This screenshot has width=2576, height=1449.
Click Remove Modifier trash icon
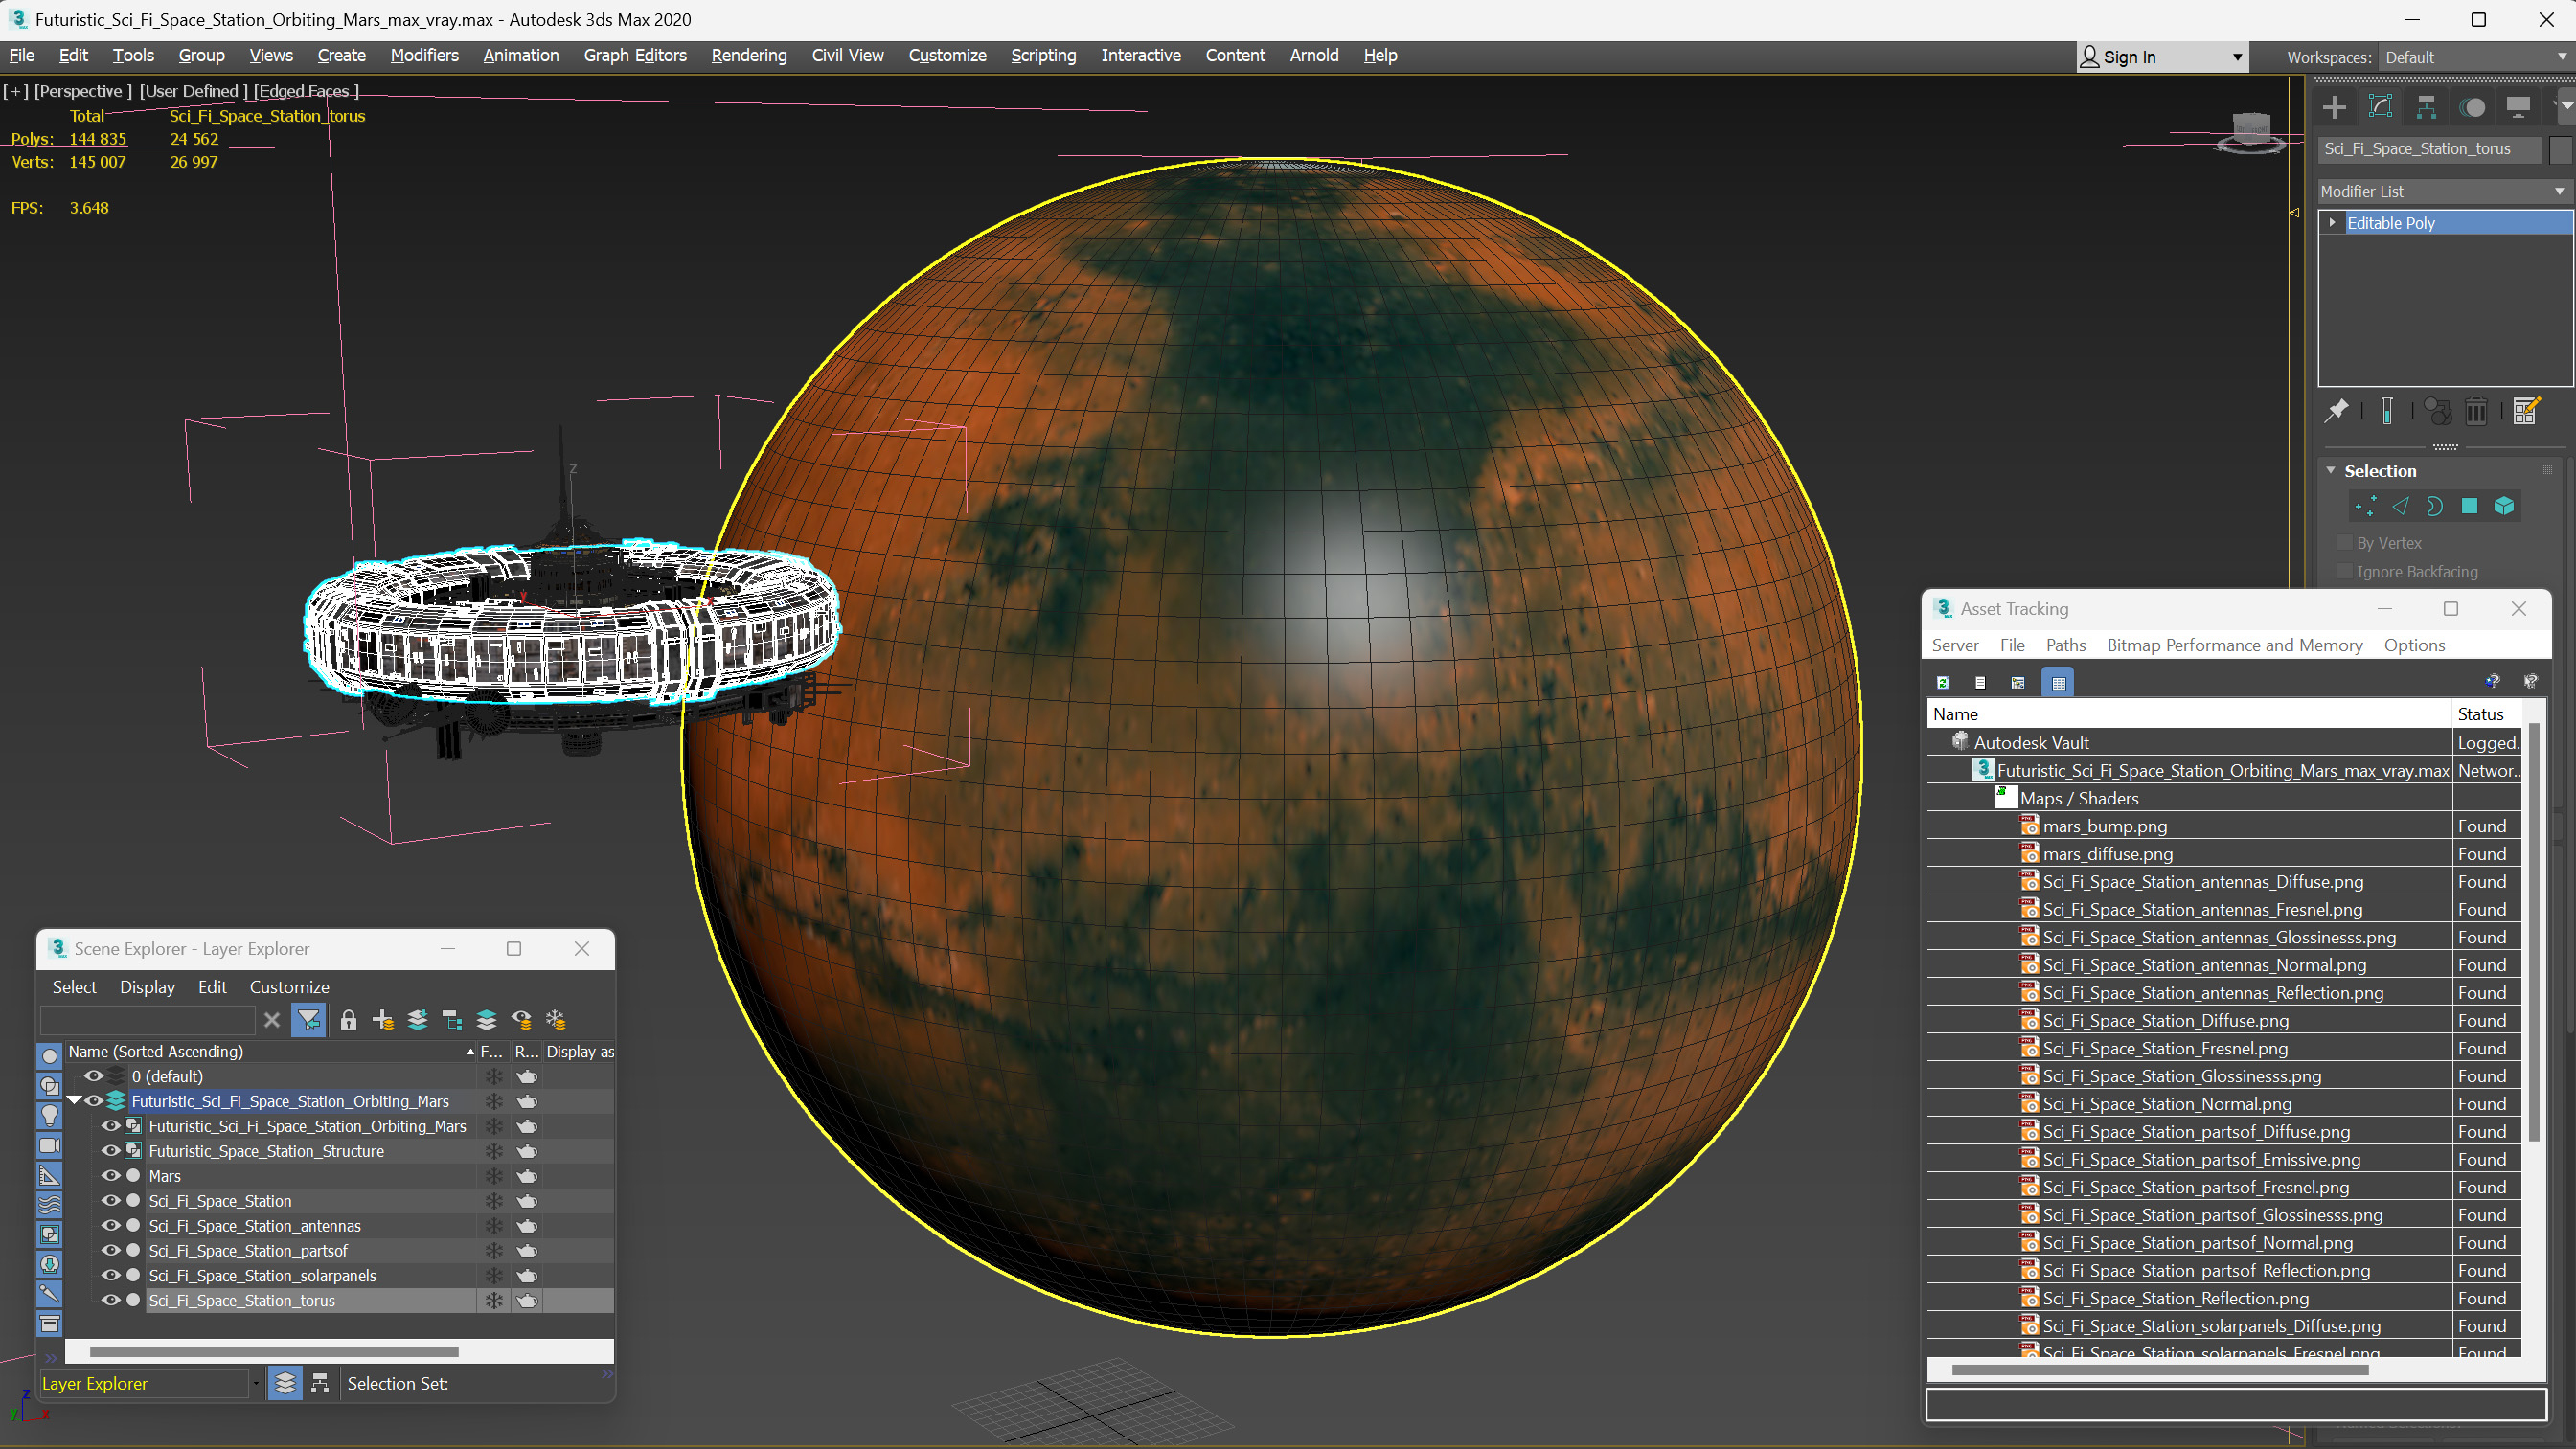2476,411
